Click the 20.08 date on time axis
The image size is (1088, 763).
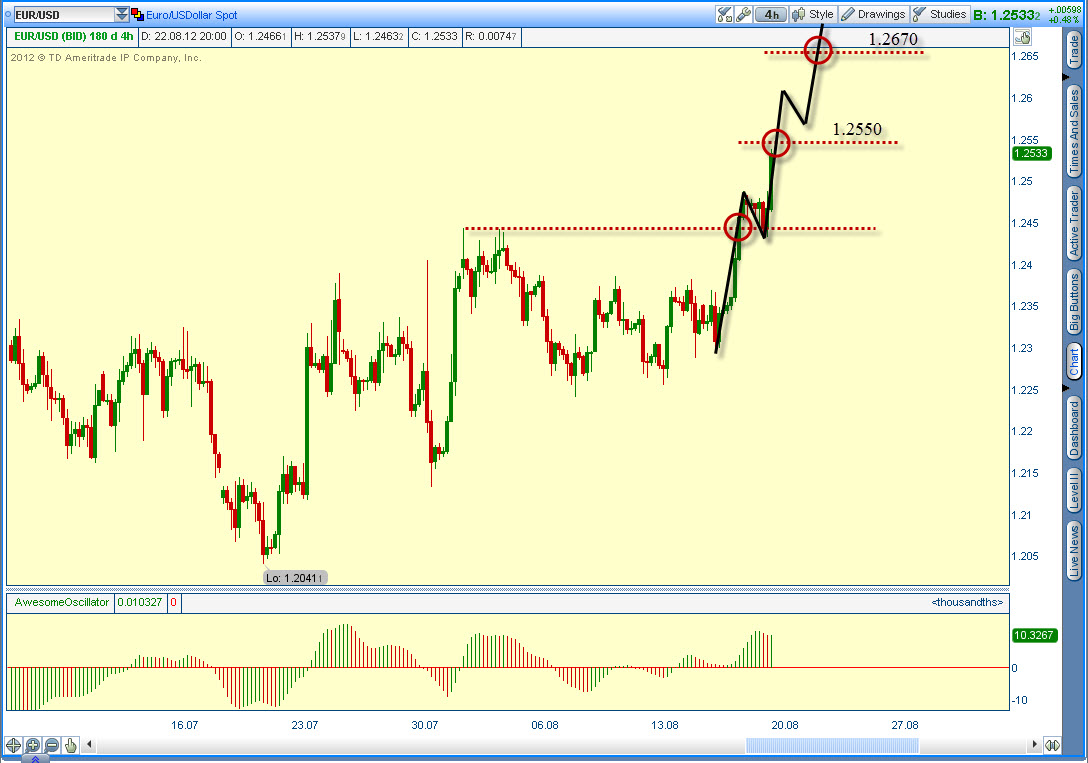[x=785, y=726]
